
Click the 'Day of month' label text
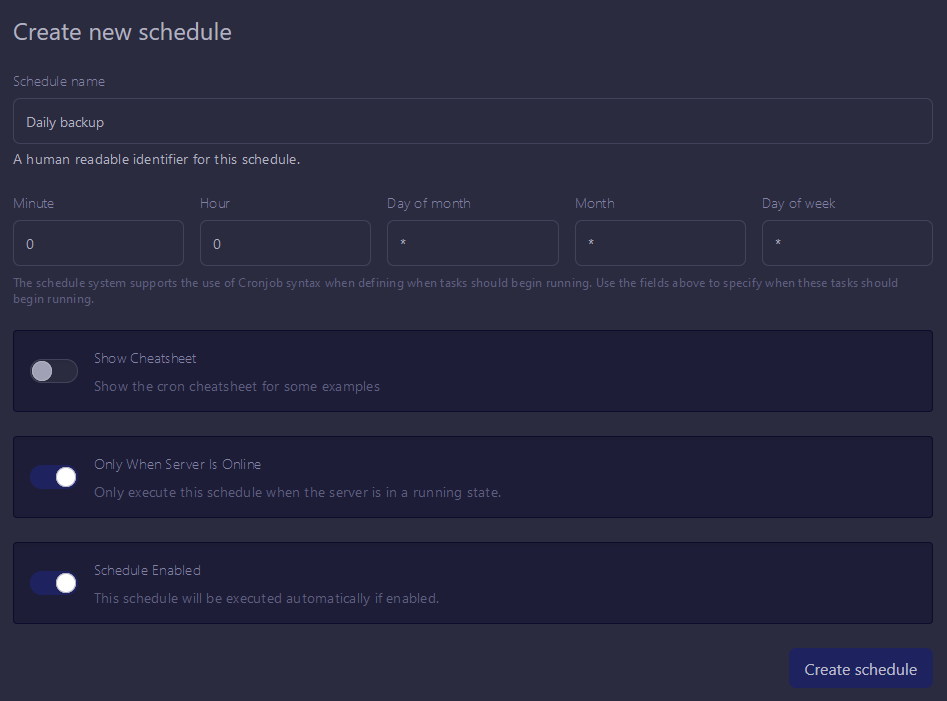click(429, 203)
